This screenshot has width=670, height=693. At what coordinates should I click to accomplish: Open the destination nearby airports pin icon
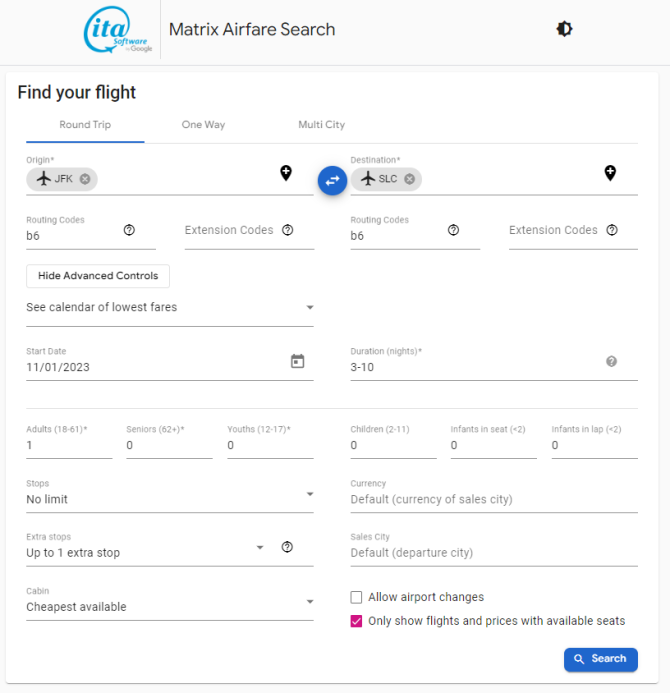pyautogui.click(x=610, y=173)
